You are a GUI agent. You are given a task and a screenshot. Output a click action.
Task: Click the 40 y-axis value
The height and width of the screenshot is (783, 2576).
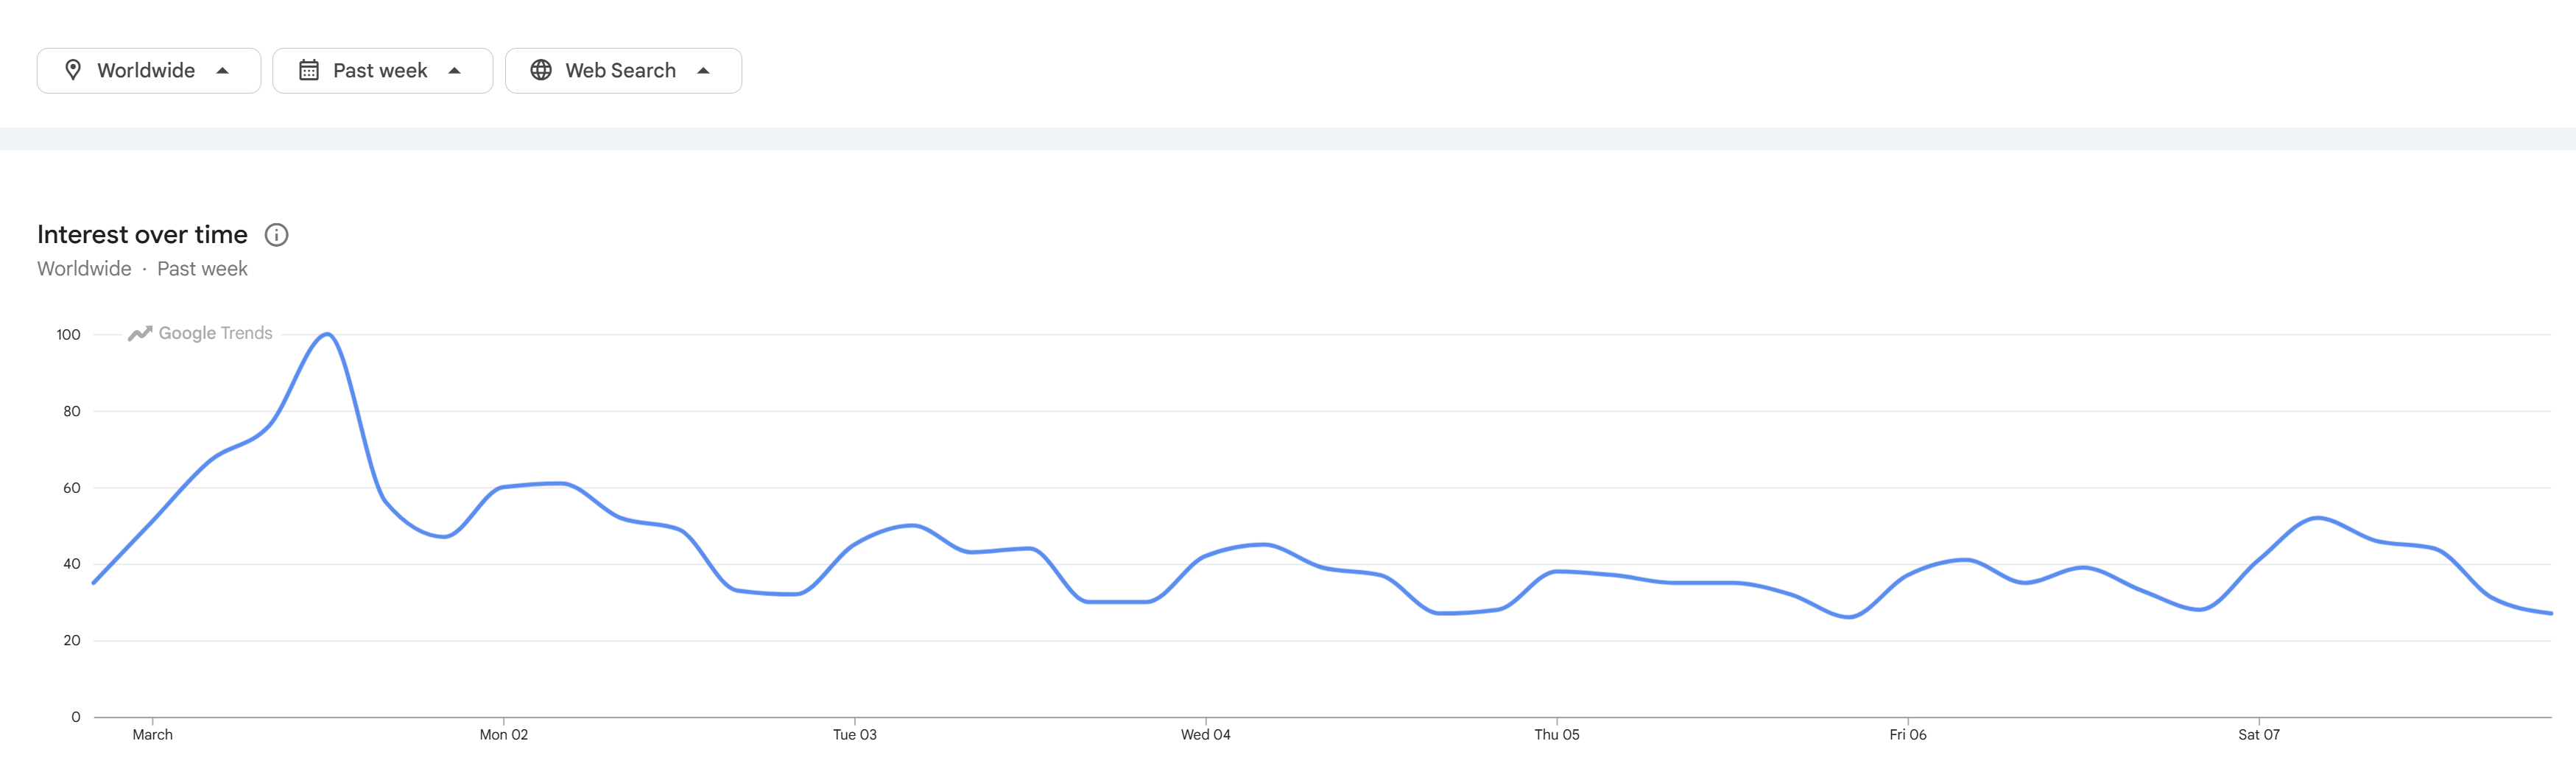72,564
